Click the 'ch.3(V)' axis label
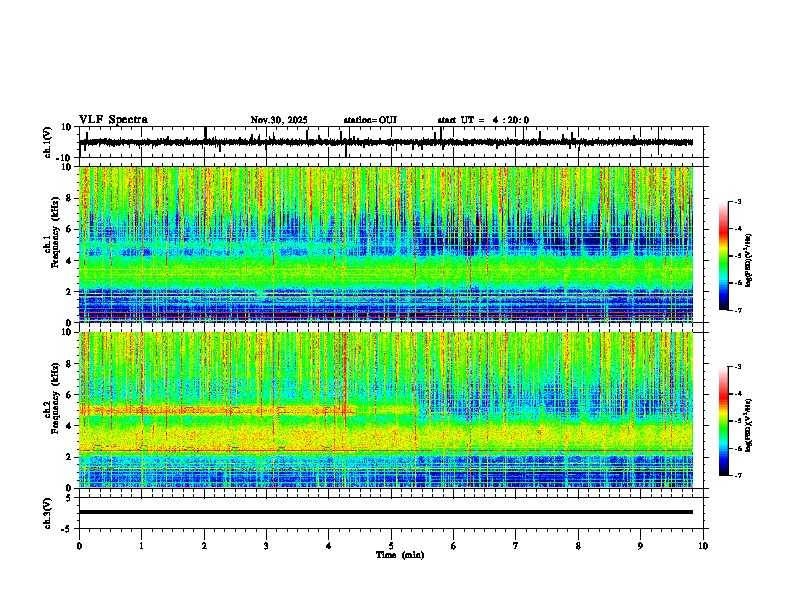Viewport: 792px width, 612px height. [x=48, y=513]
